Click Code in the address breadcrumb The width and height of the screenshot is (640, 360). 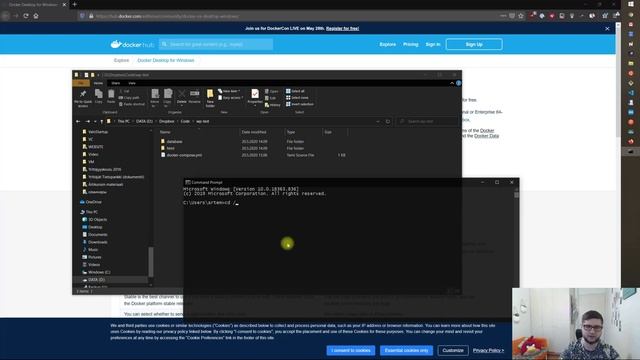pyautogui.click(x=185, y=121)
